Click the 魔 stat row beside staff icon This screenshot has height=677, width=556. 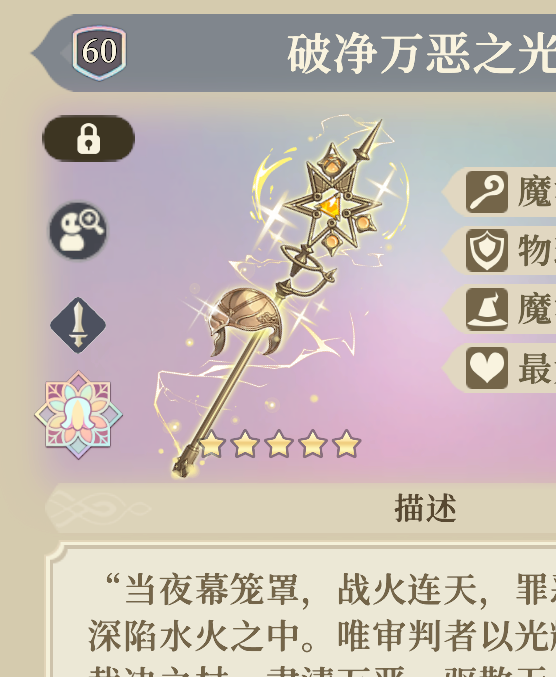pos(499,192)
